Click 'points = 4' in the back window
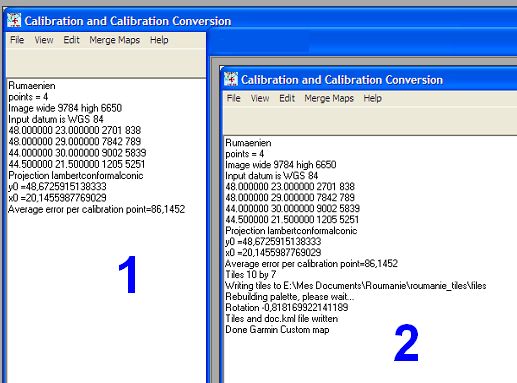Image resolution: width=517 pixels, height=383 pixels. [28, 97]
